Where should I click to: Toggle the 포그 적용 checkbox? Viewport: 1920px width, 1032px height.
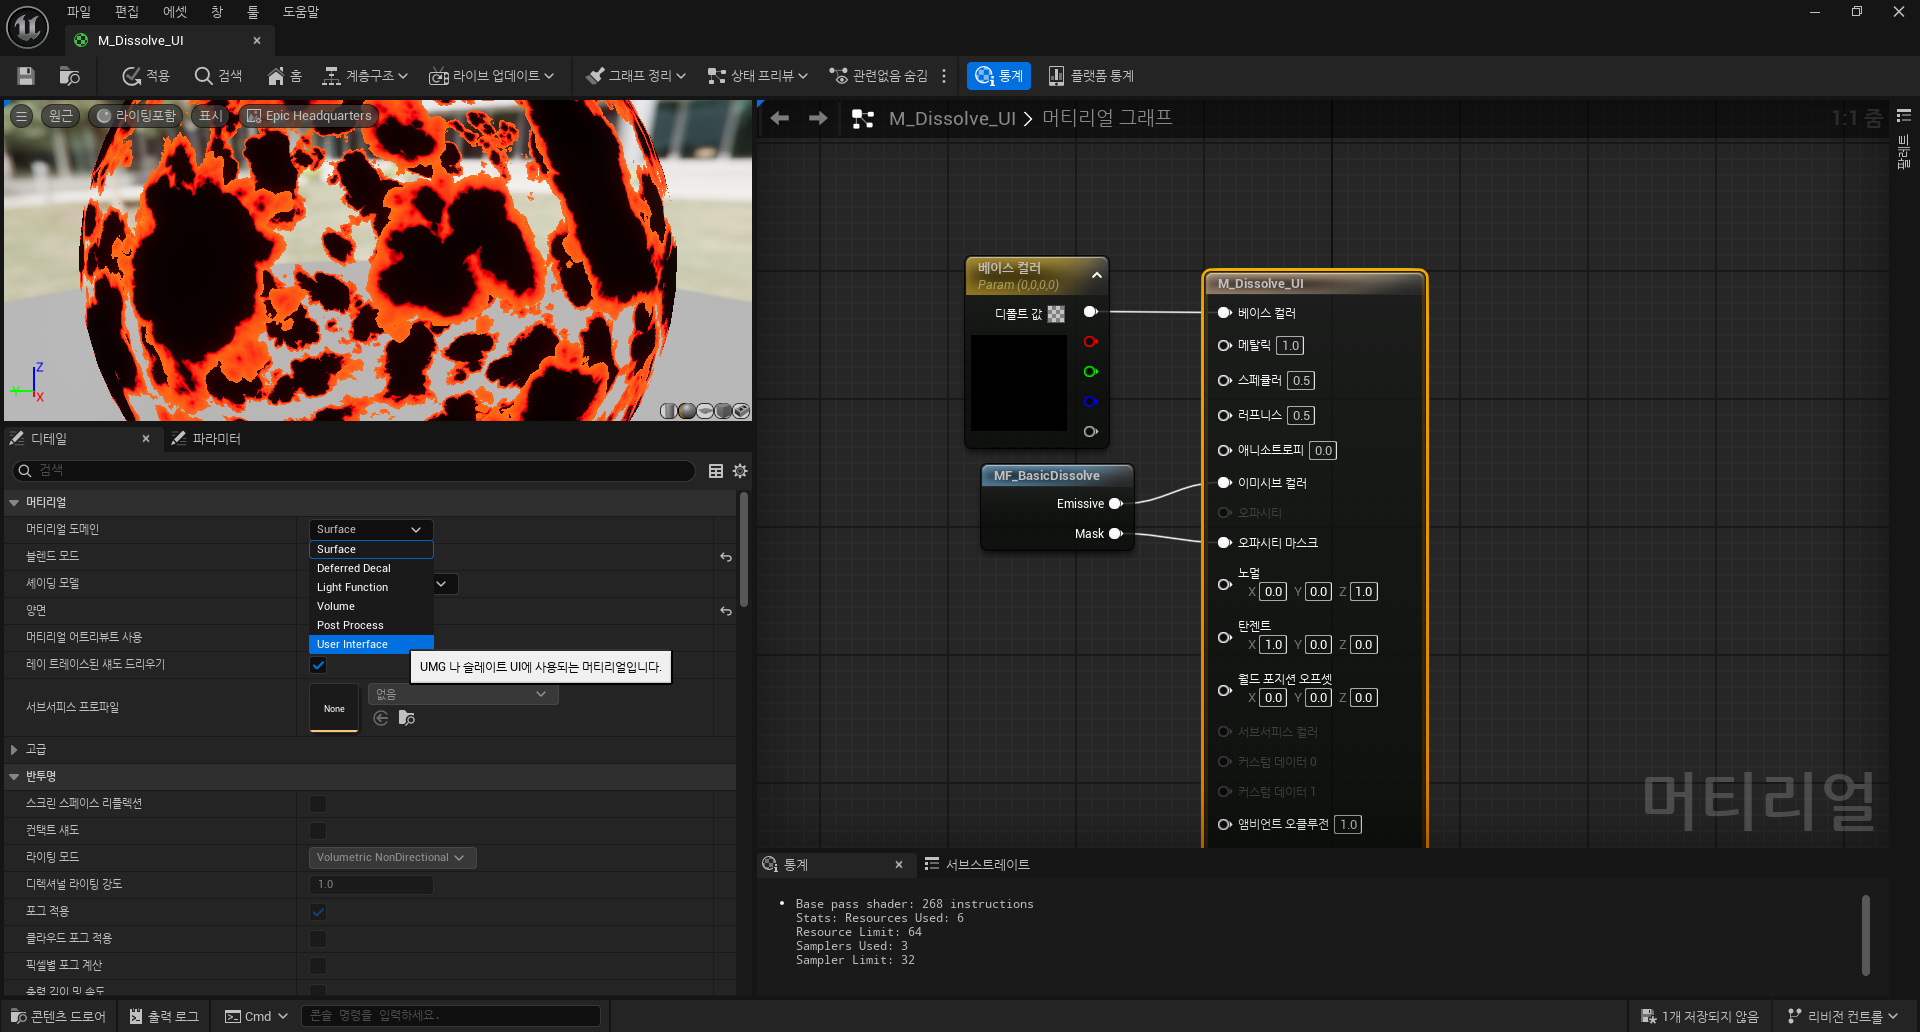click(x=318, y=912)
